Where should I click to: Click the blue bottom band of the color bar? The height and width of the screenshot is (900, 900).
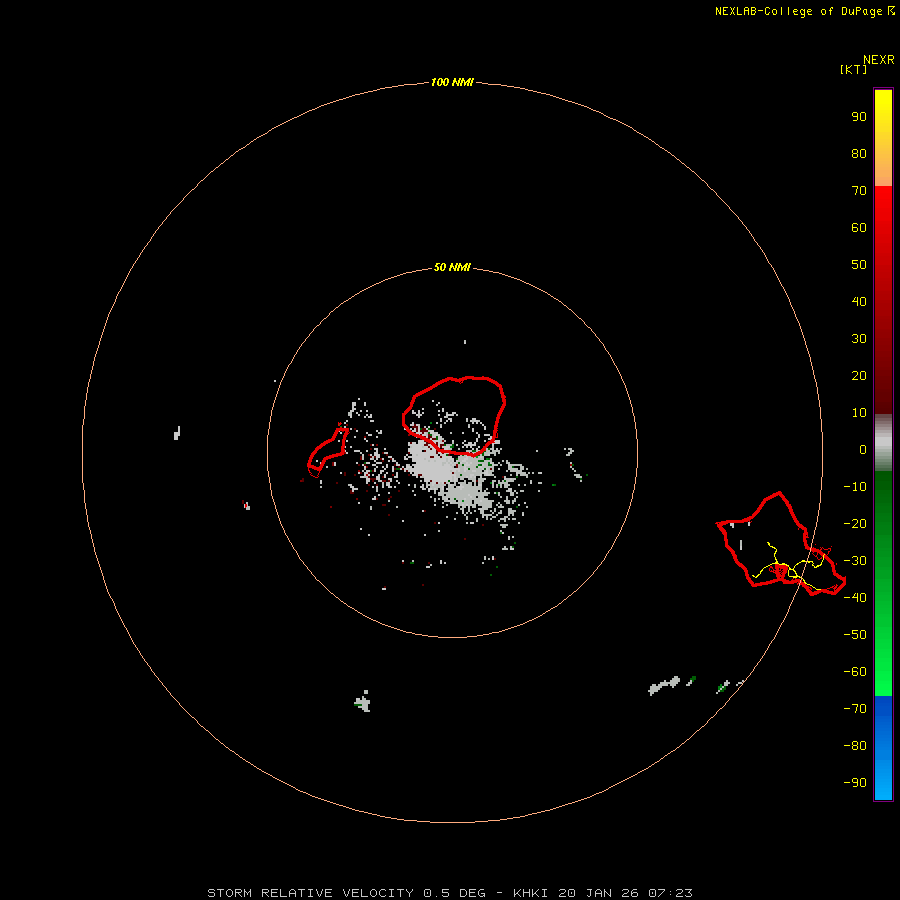point(883,748)
